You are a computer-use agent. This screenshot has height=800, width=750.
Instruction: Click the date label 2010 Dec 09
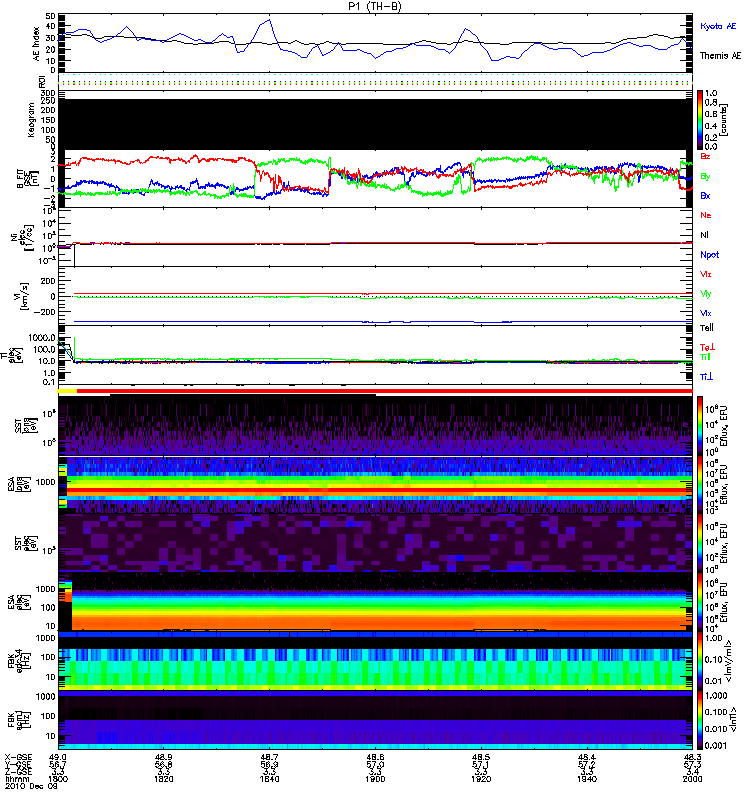pos(31,786)
